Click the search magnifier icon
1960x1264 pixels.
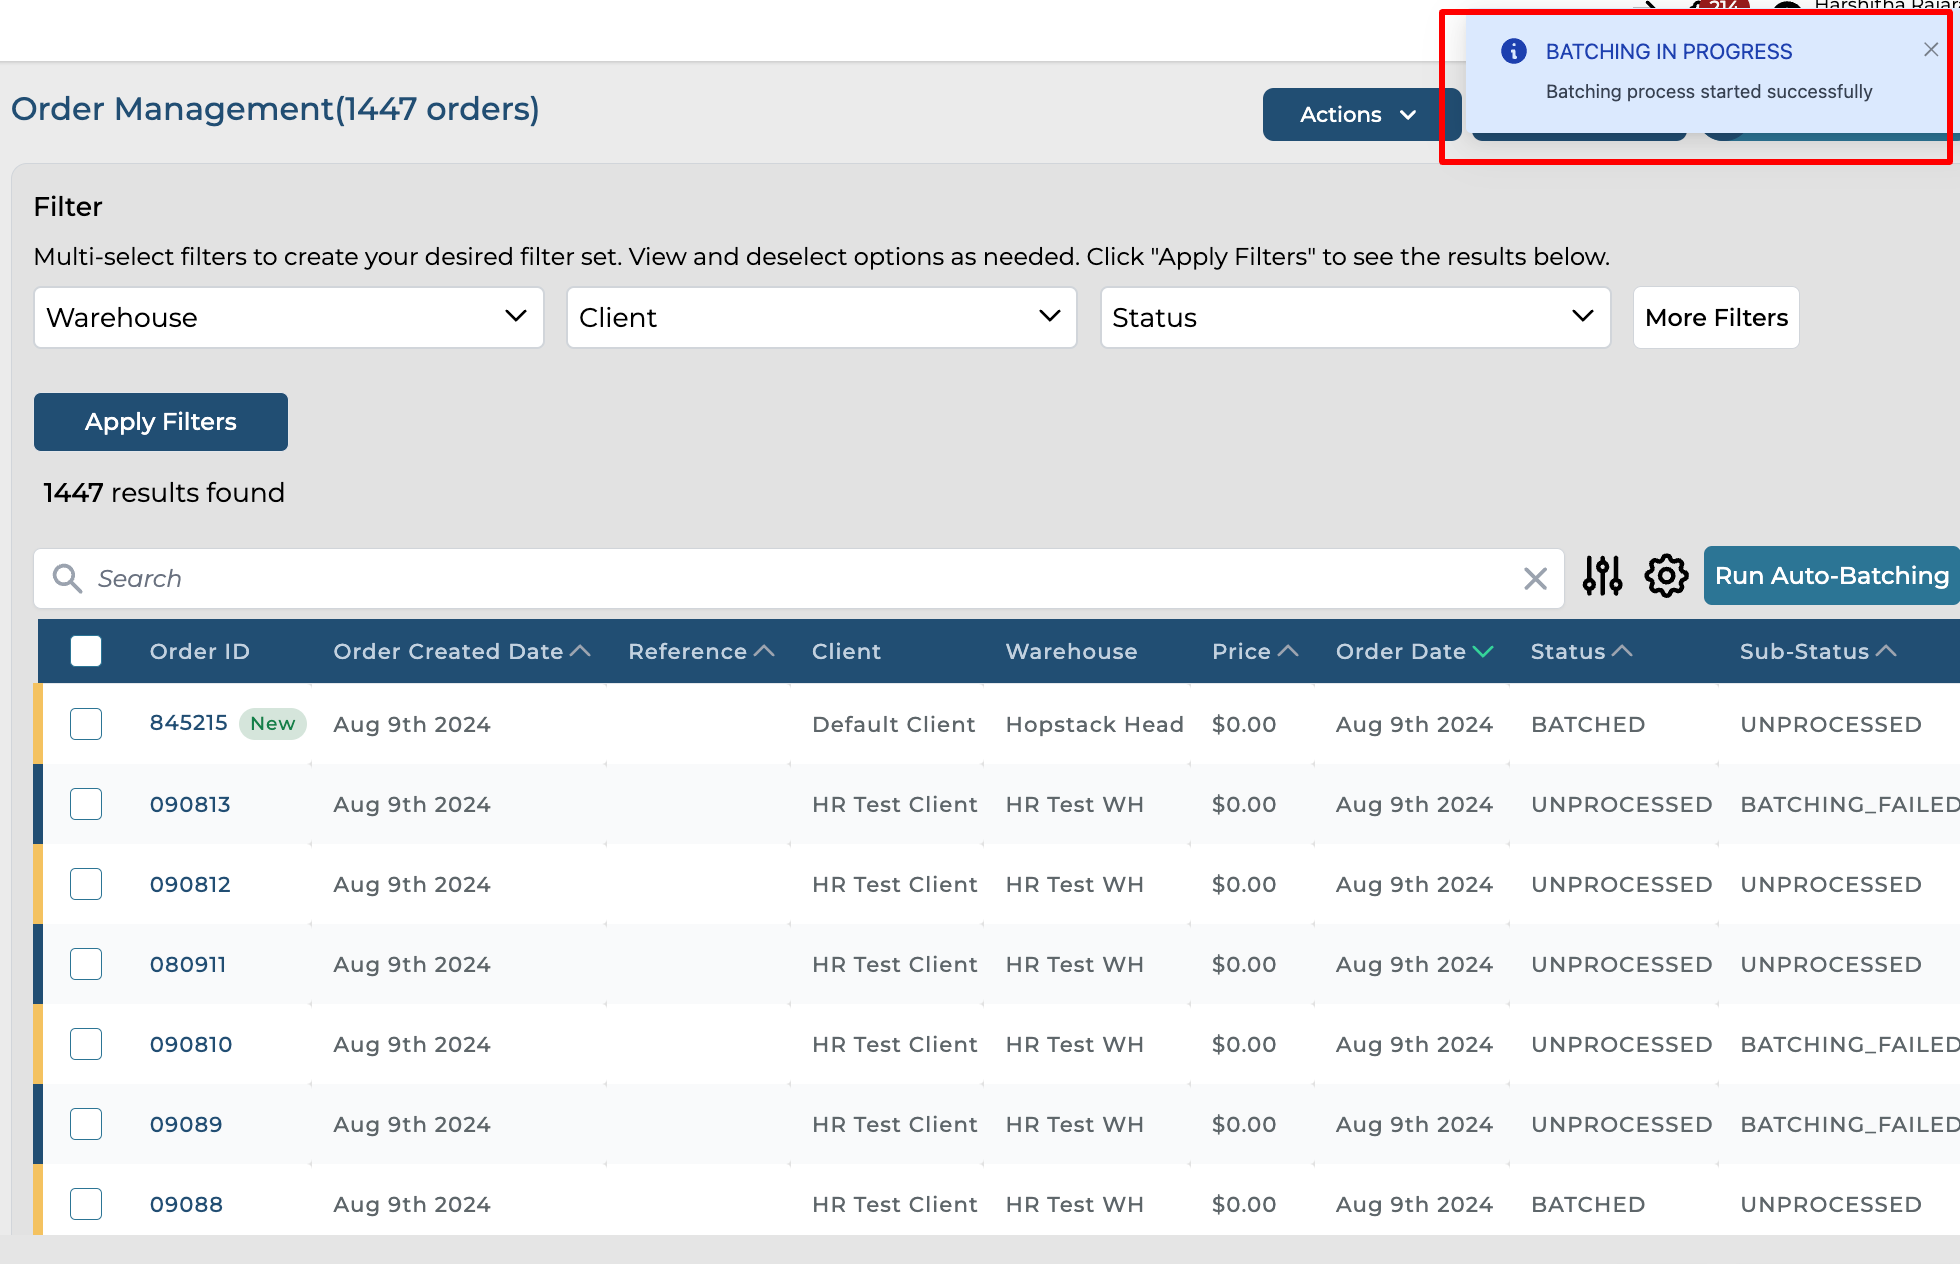click(x=67, y=578)
